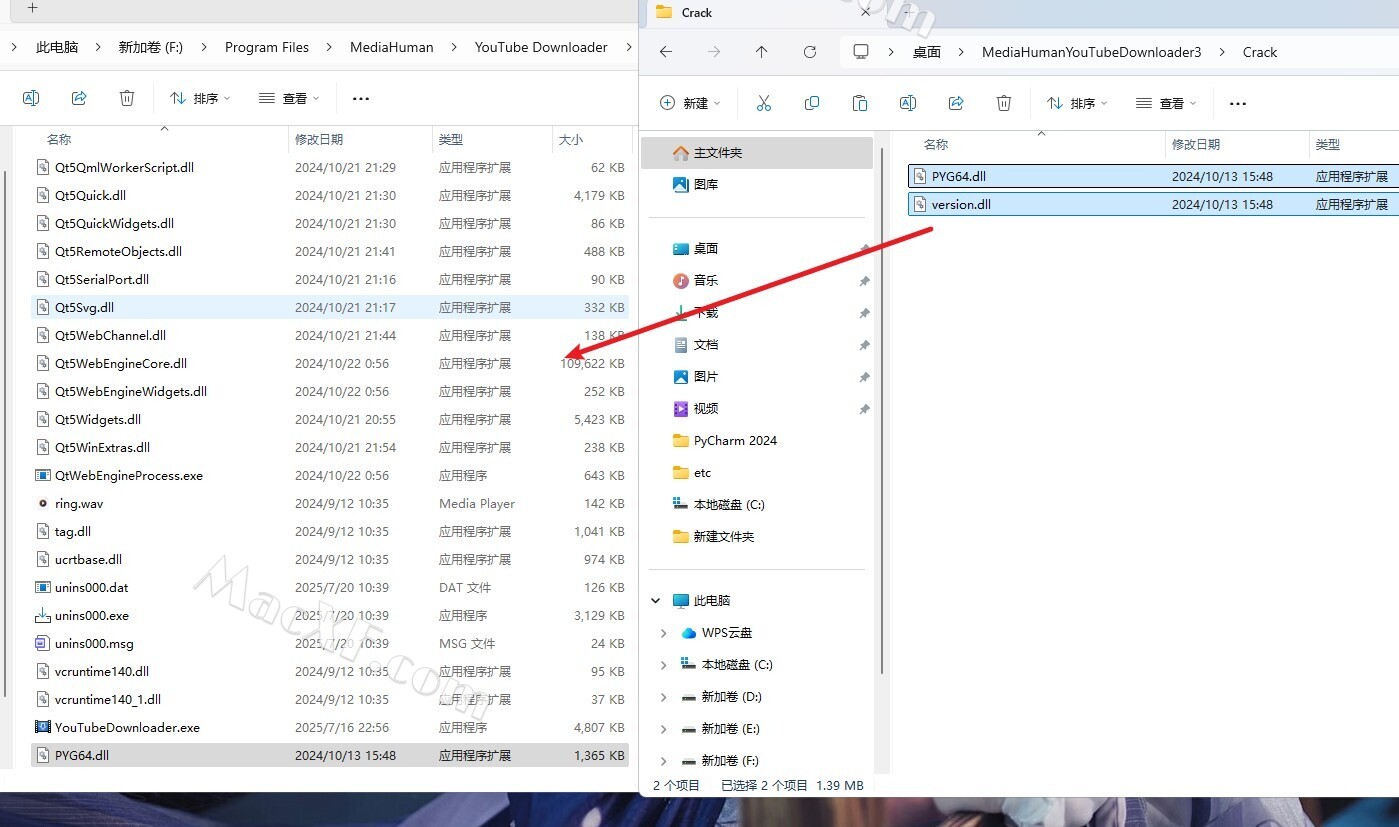Select PYG64.dll in Crack window

point(1153,176)
